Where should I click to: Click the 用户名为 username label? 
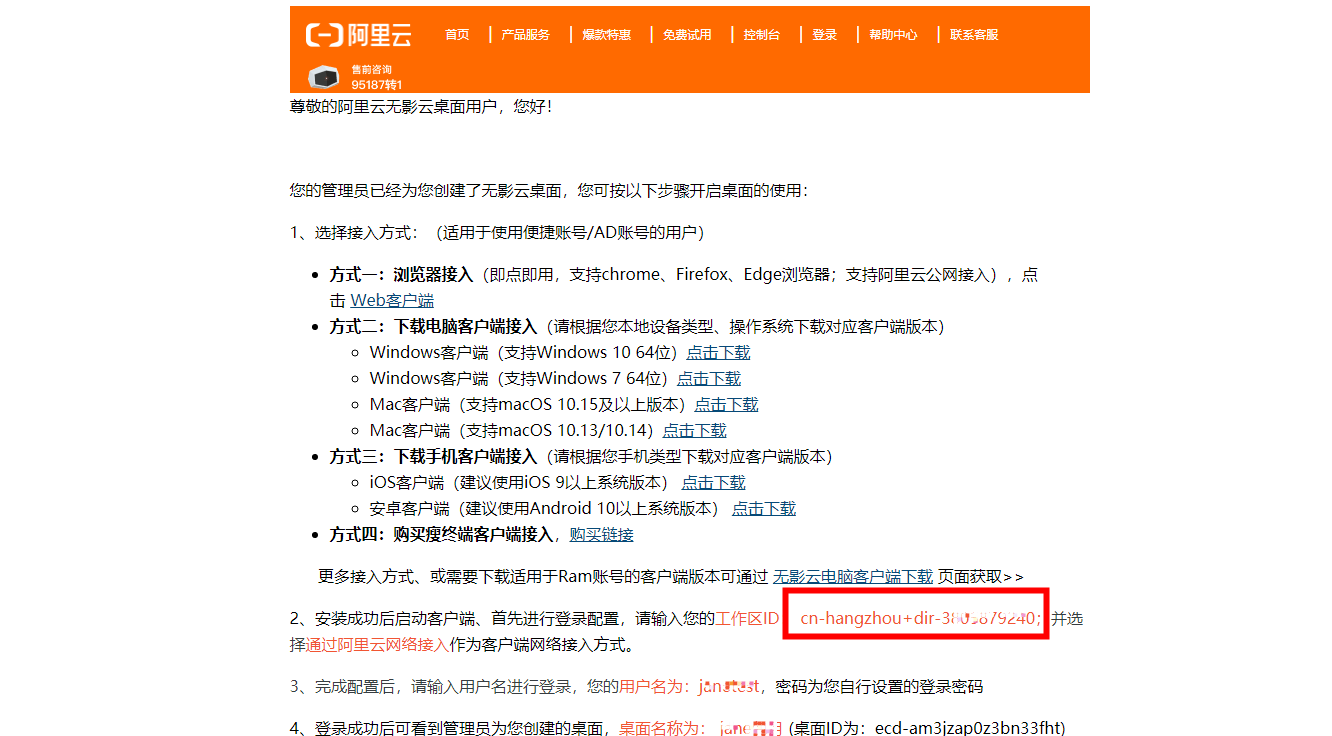[x=655, y=686]
